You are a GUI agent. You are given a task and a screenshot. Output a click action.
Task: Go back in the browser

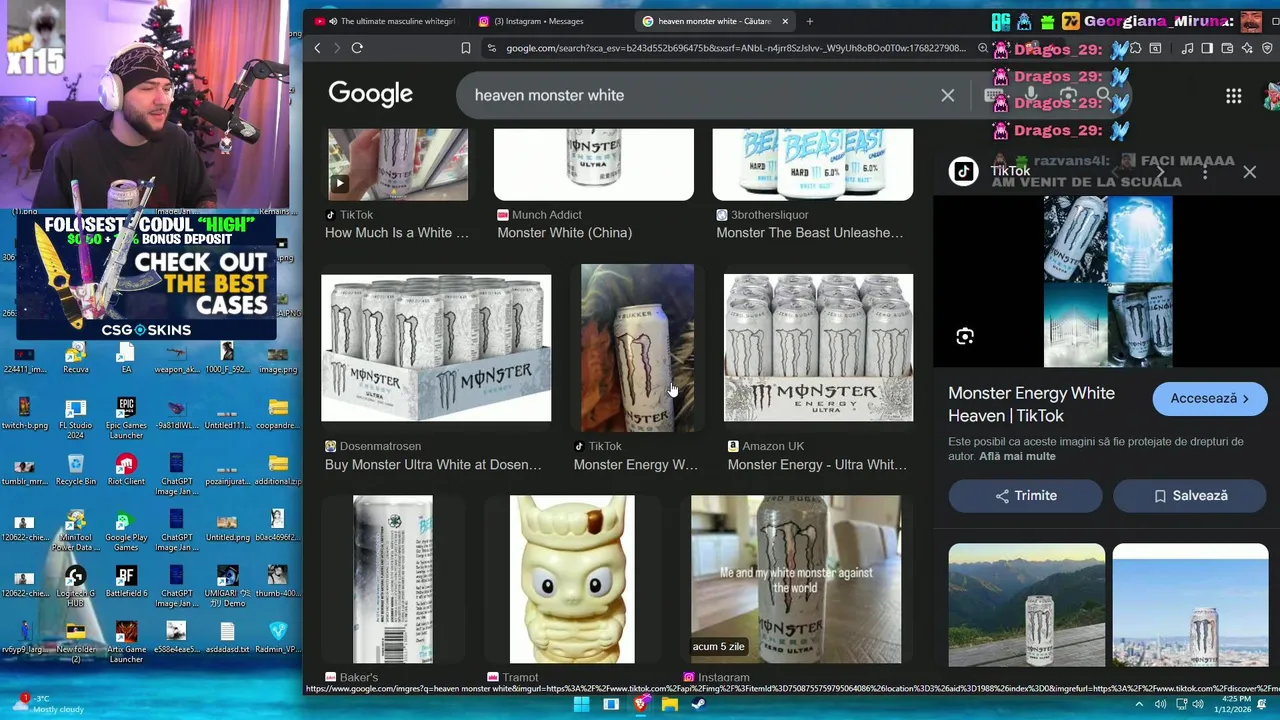[317, 48]
